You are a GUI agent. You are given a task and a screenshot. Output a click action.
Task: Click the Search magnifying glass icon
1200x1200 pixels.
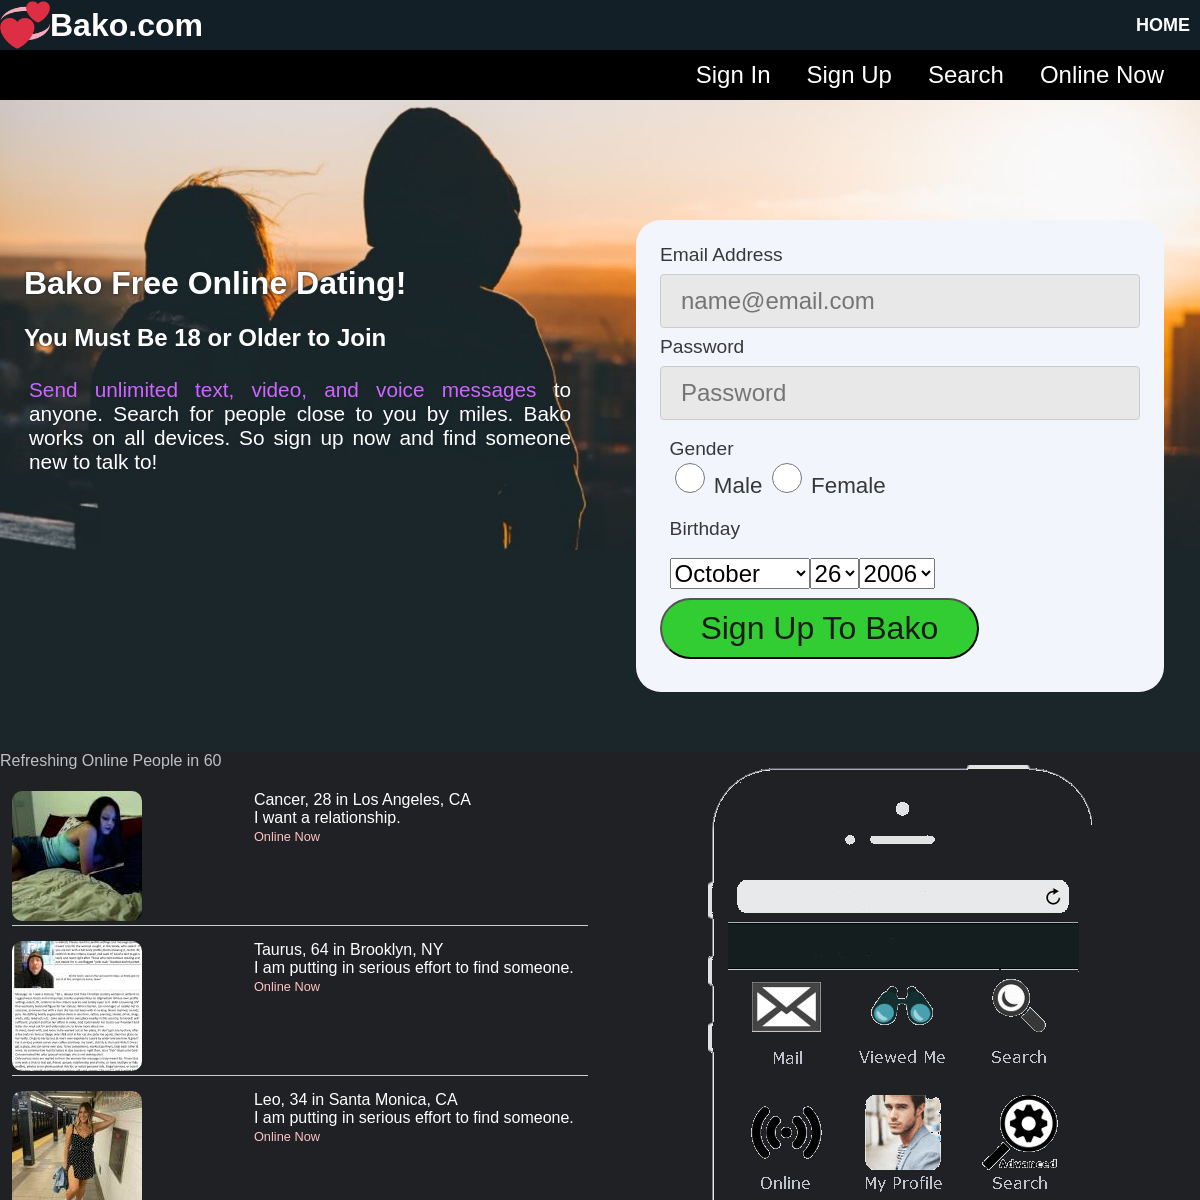tap(1018, 1005)
